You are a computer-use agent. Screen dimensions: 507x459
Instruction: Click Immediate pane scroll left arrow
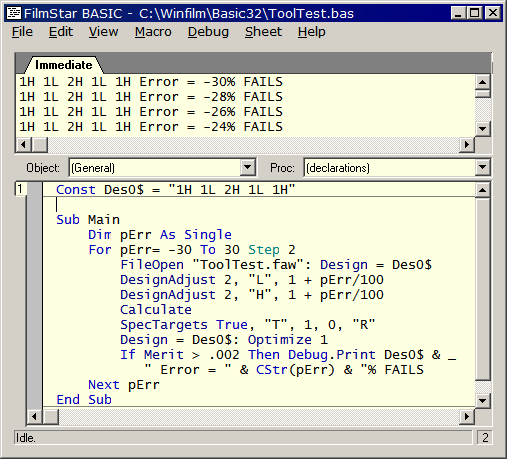[x=24, y=145]
